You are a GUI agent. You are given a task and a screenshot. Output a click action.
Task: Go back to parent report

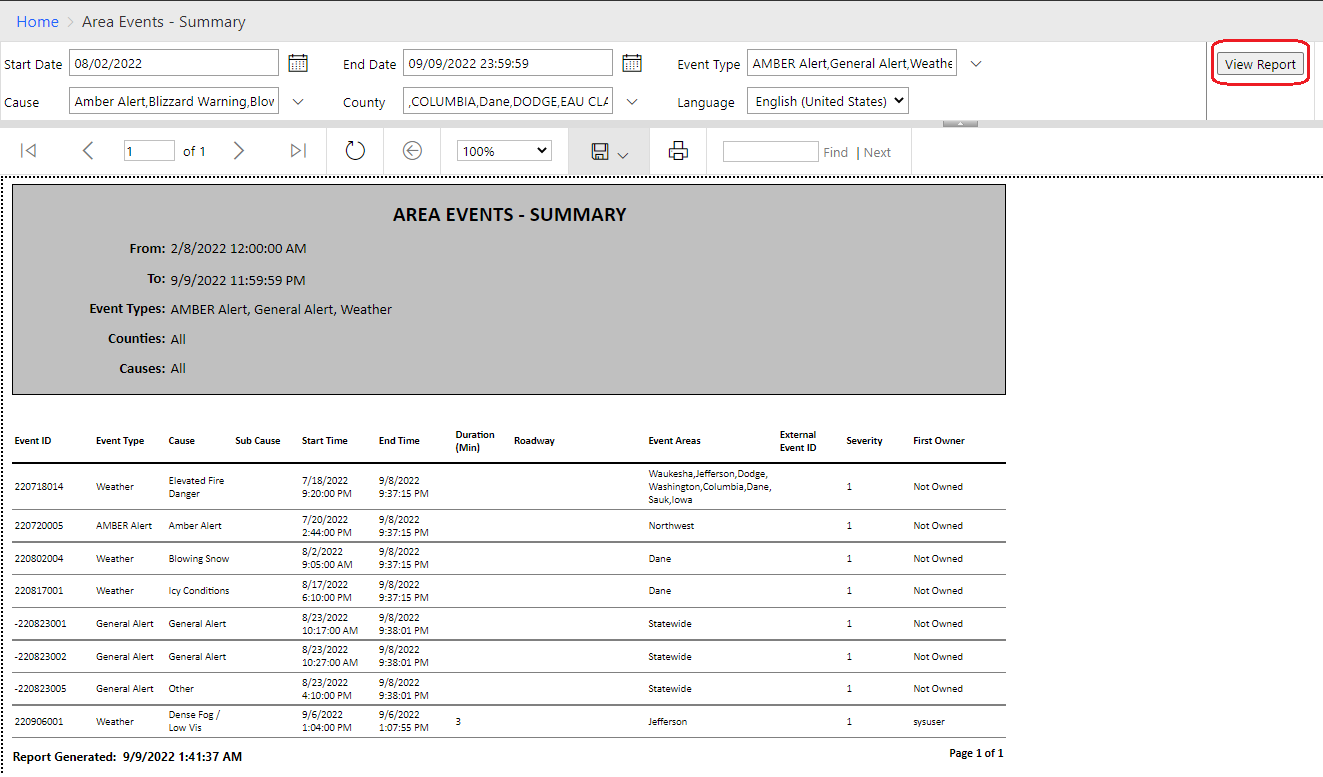pyautogui.click(x=412, y=151)
